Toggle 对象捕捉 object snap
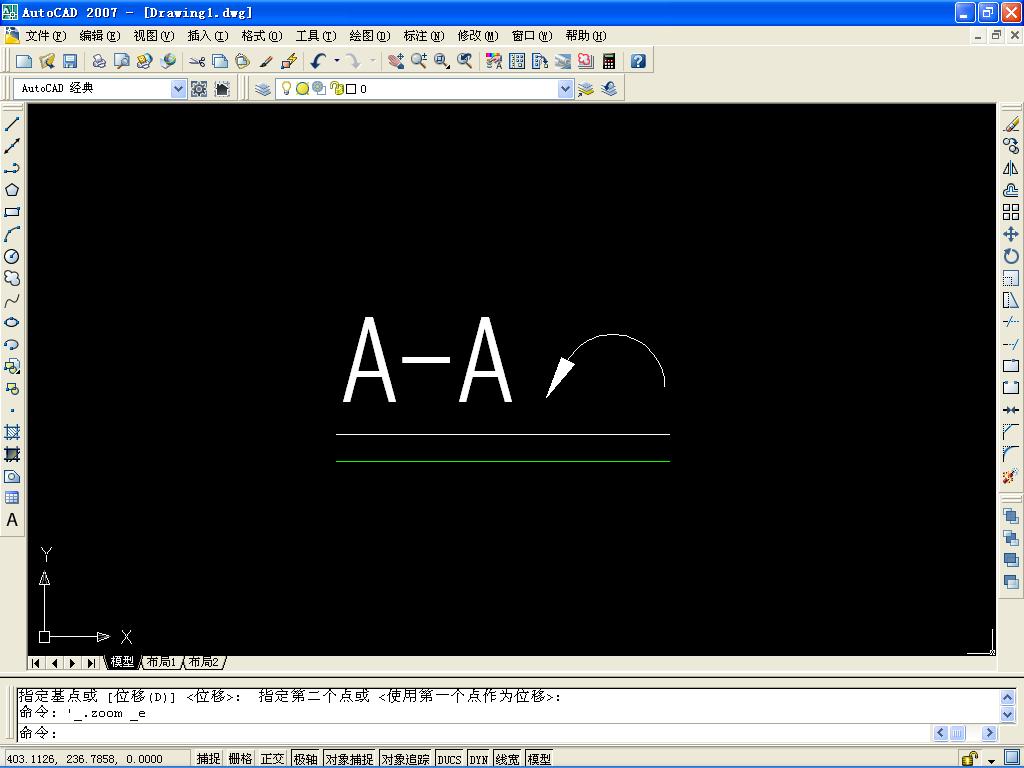 (x=349, y=759)
